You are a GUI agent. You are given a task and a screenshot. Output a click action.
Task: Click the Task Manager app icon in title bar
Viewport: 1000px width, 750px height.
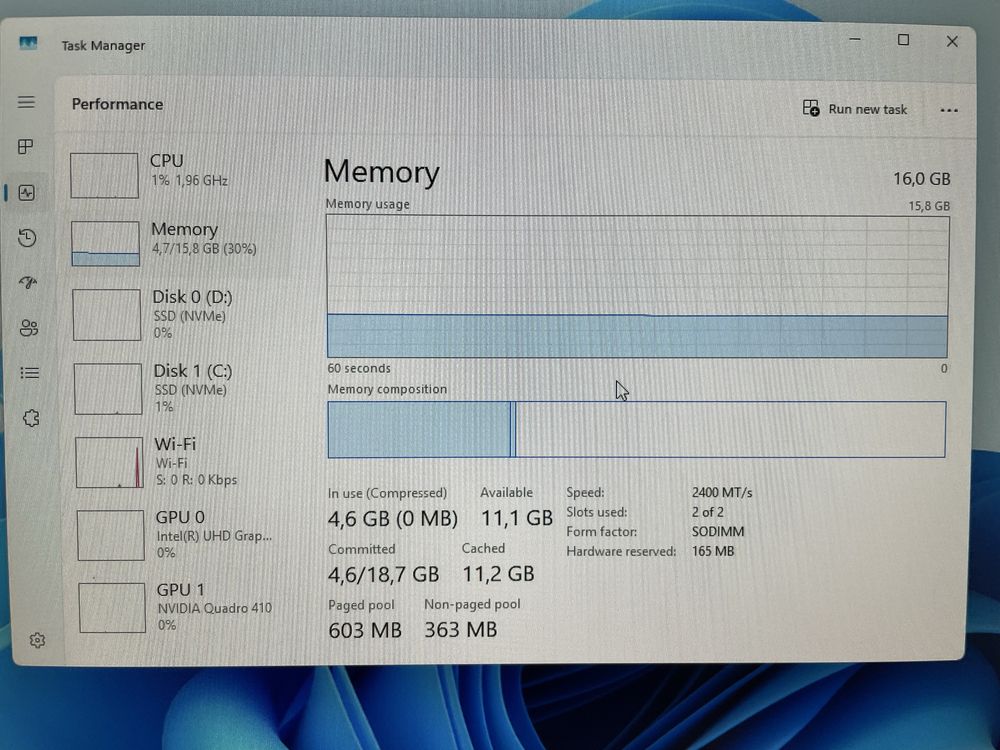click(x=28, y=43)
